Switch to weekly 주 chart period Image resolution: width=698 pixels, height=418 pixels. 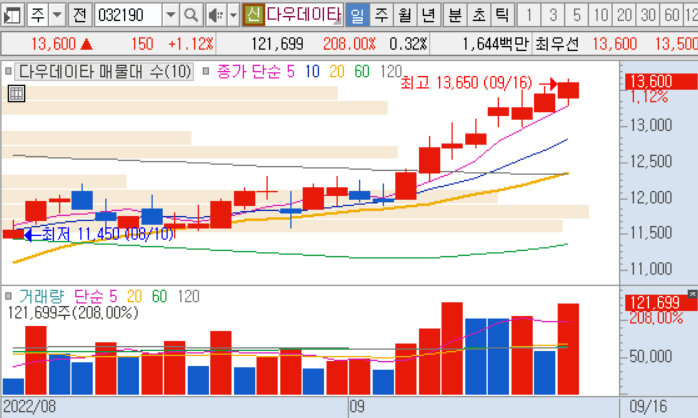point(381,15)
